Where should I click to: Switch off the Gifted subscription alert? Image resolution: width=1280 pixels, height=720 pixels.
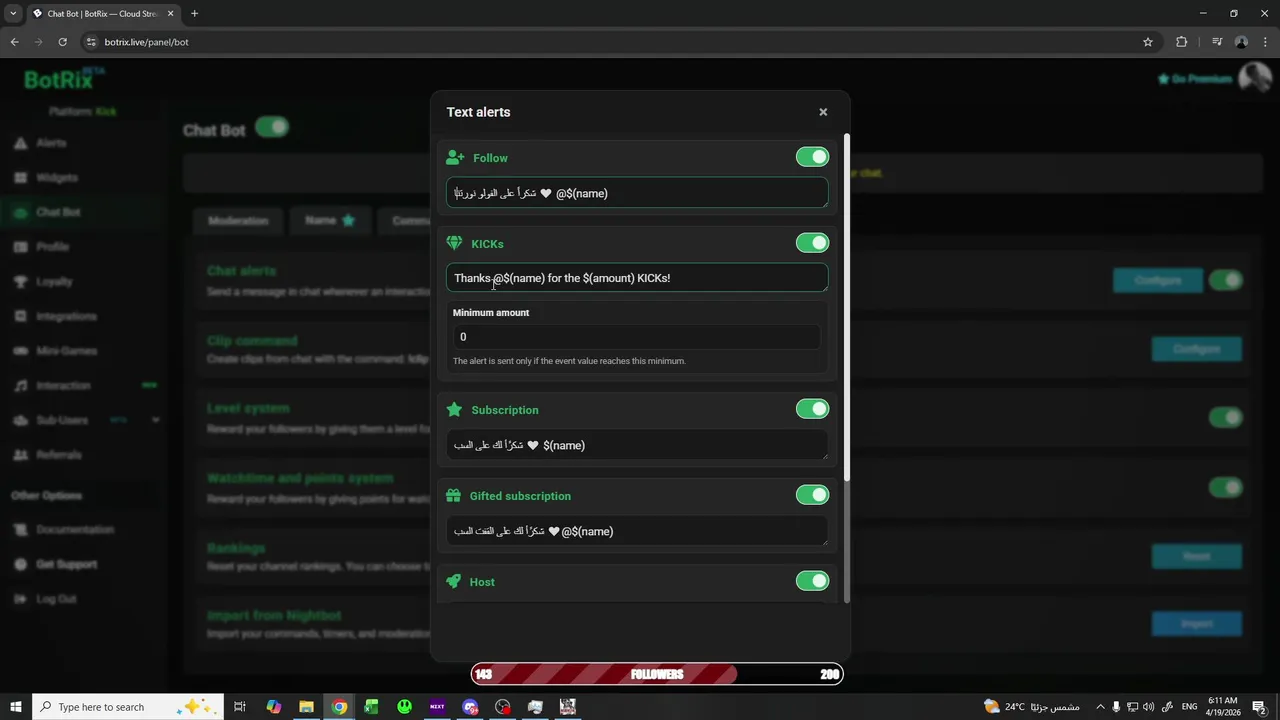pyautogui.click(x=812, y=495)
